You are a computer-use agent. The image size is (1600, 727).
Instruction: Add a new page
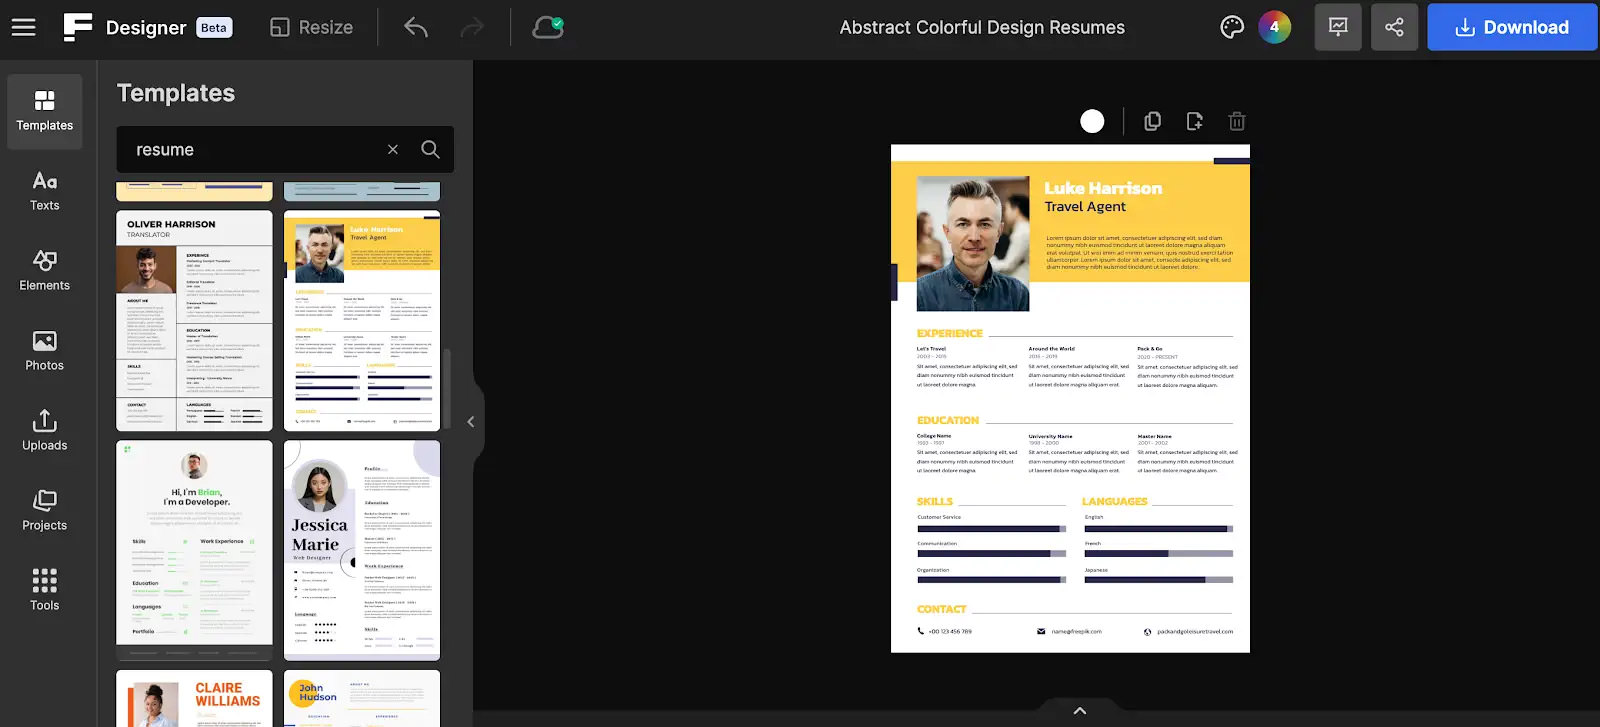[1195, 121]
